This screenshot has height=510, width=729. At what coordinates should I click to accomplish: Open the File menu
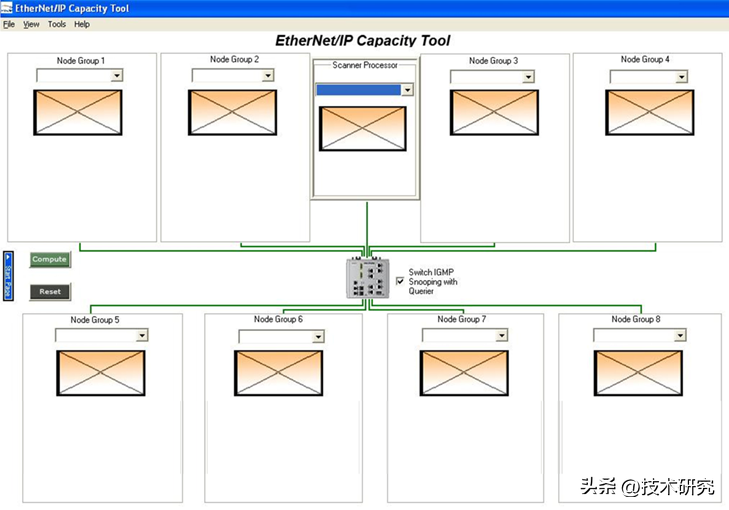coord(9,24)
